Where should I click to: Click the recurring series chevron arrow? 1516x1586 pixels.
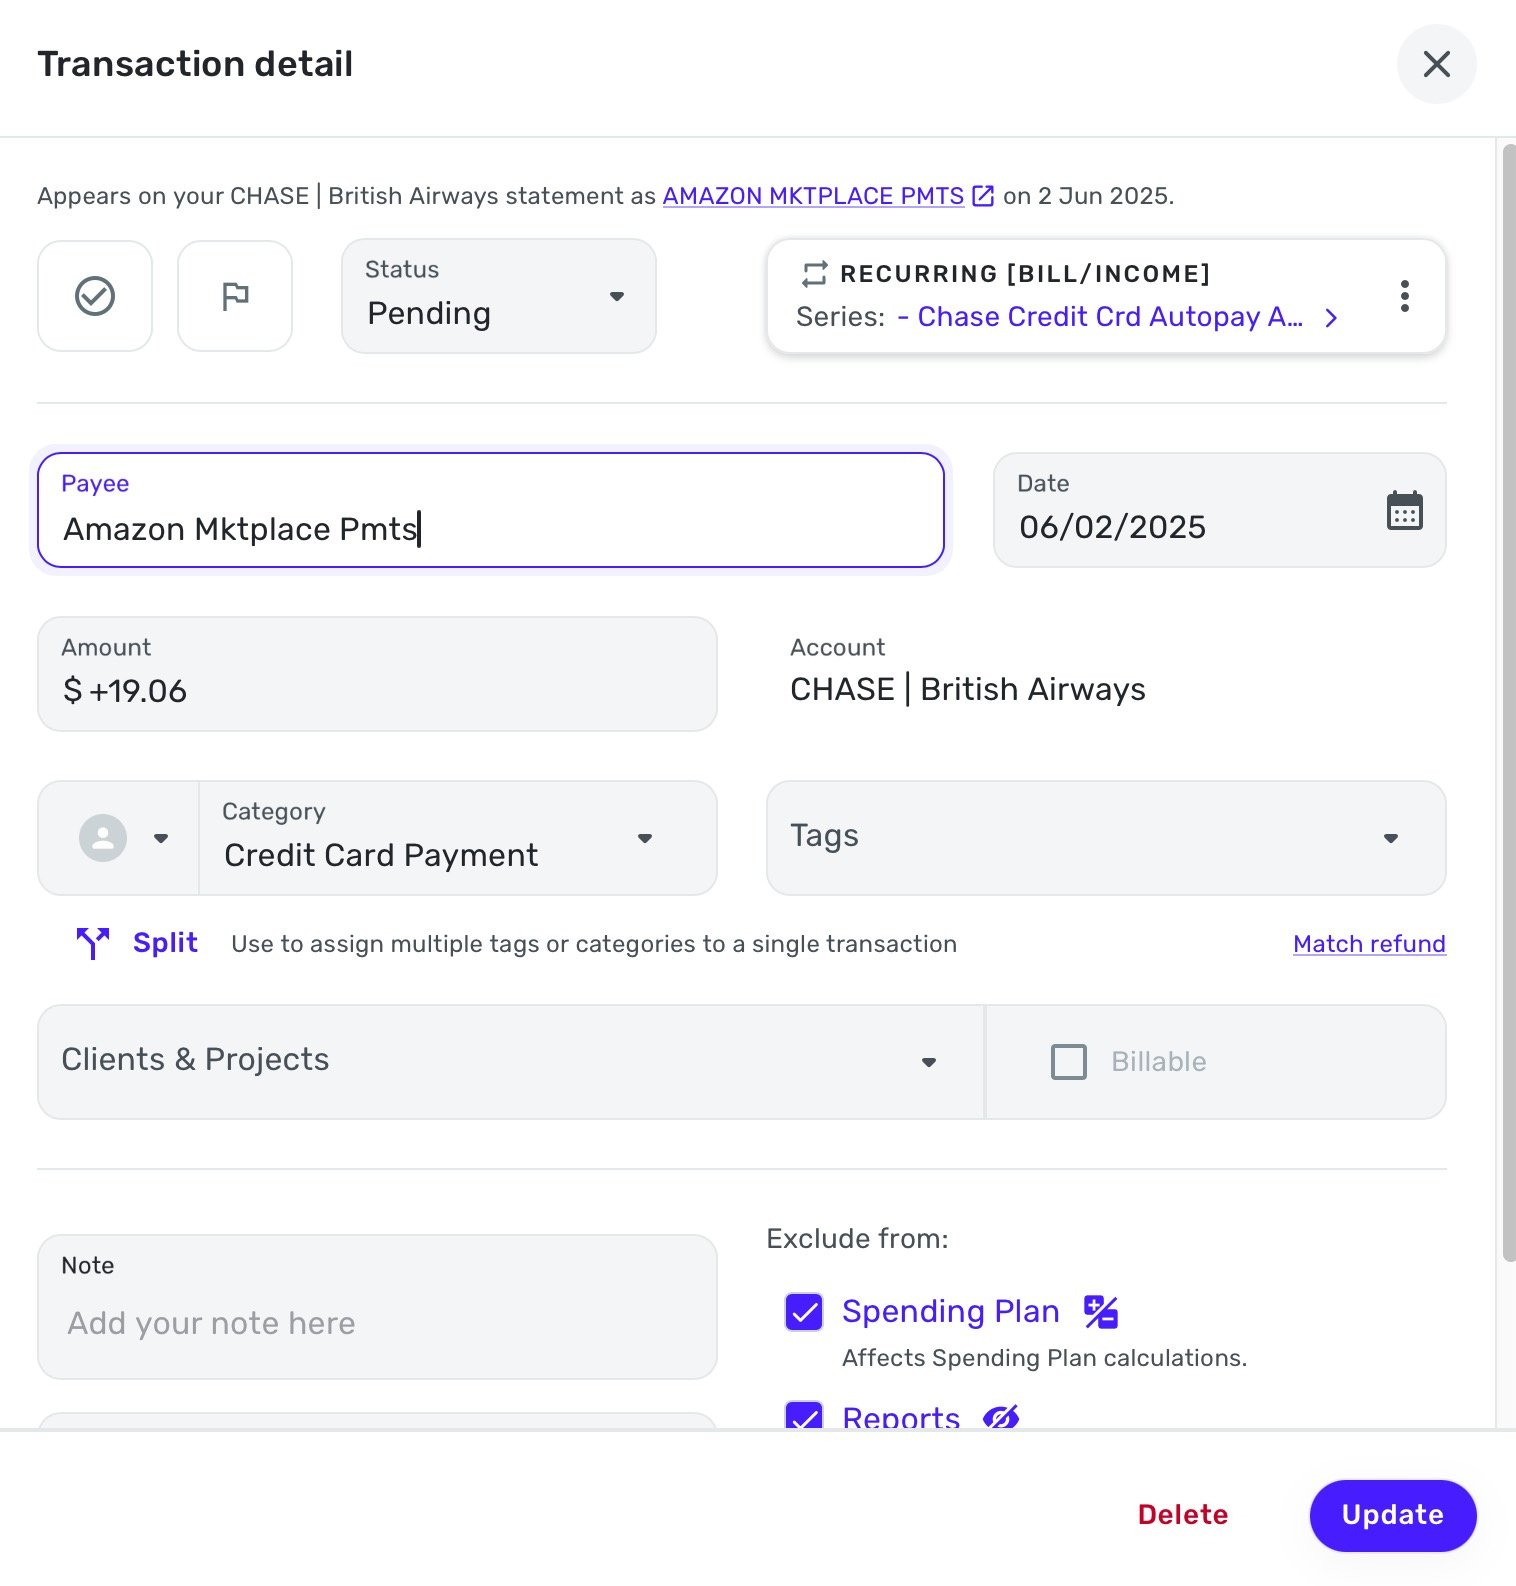[1331, 318]
